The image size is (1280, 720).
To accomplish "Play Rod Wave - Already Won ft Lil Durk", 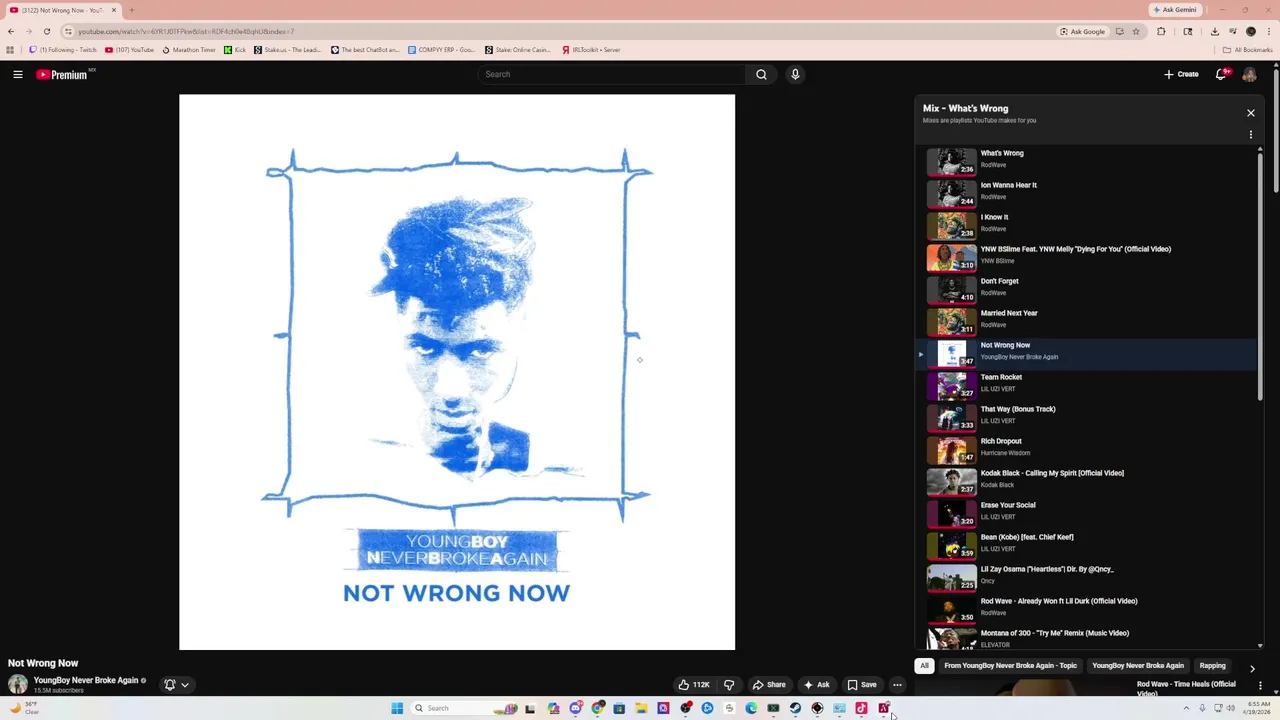I will 1087,609.
